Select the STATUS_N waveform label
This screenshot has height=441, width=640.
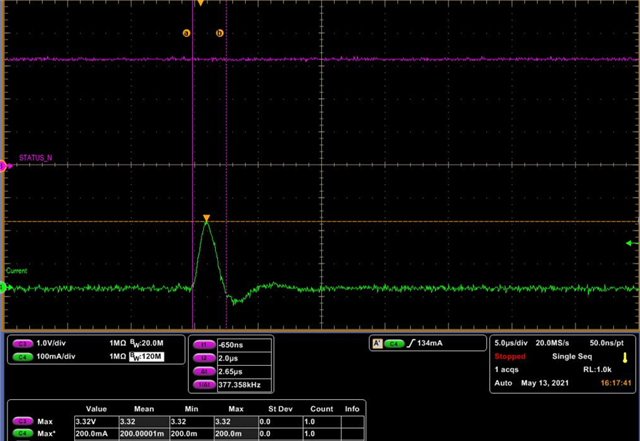pos(36,158)
